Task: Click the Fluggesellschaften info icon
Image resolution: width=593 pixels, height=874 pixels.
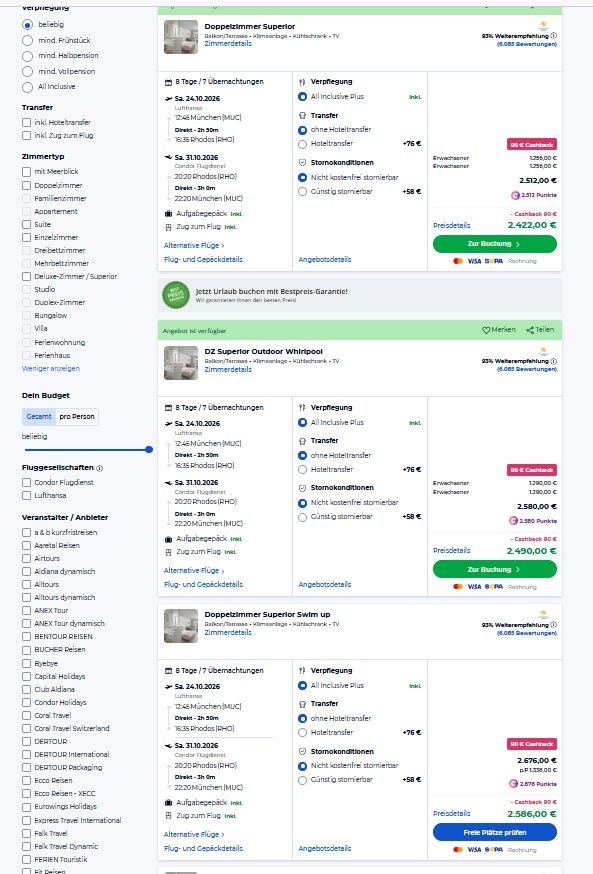Action: (100, 468)
